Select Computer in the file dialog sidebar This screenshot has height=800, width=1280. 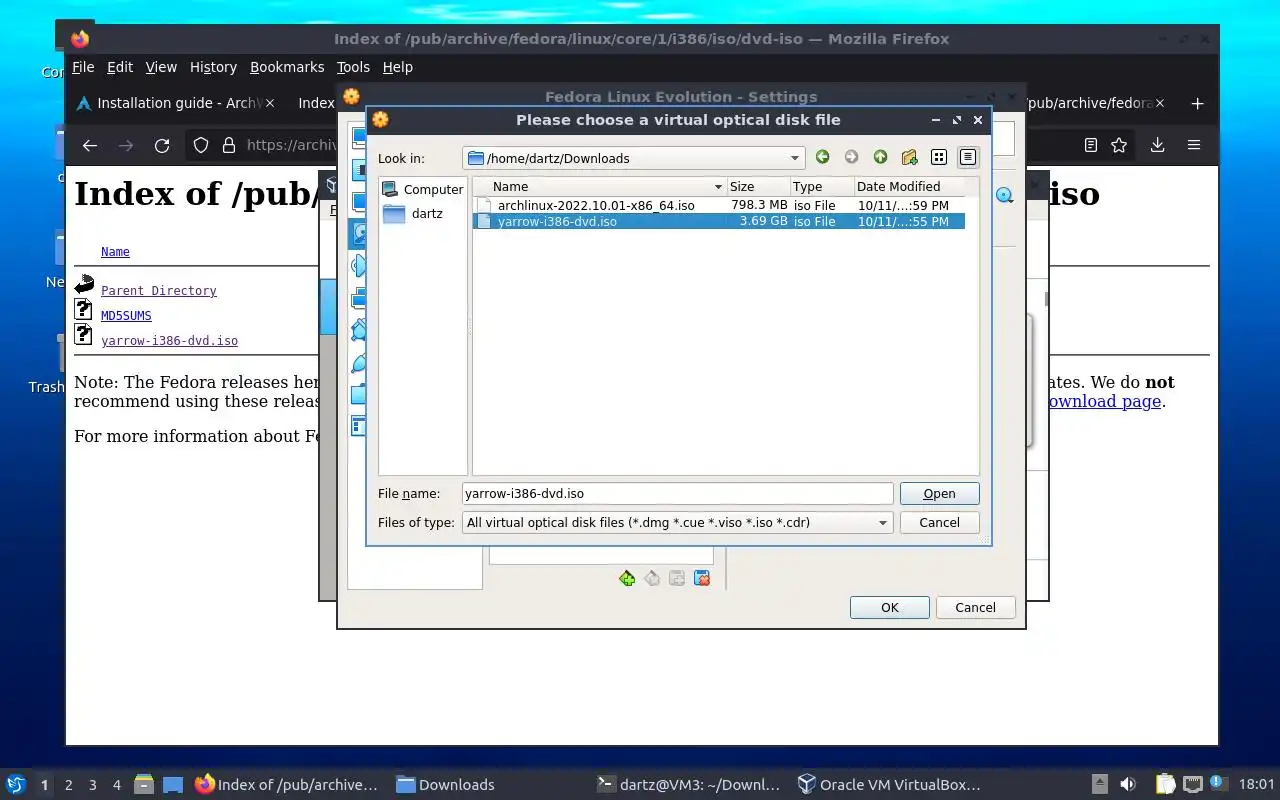[x=423, y=189]
